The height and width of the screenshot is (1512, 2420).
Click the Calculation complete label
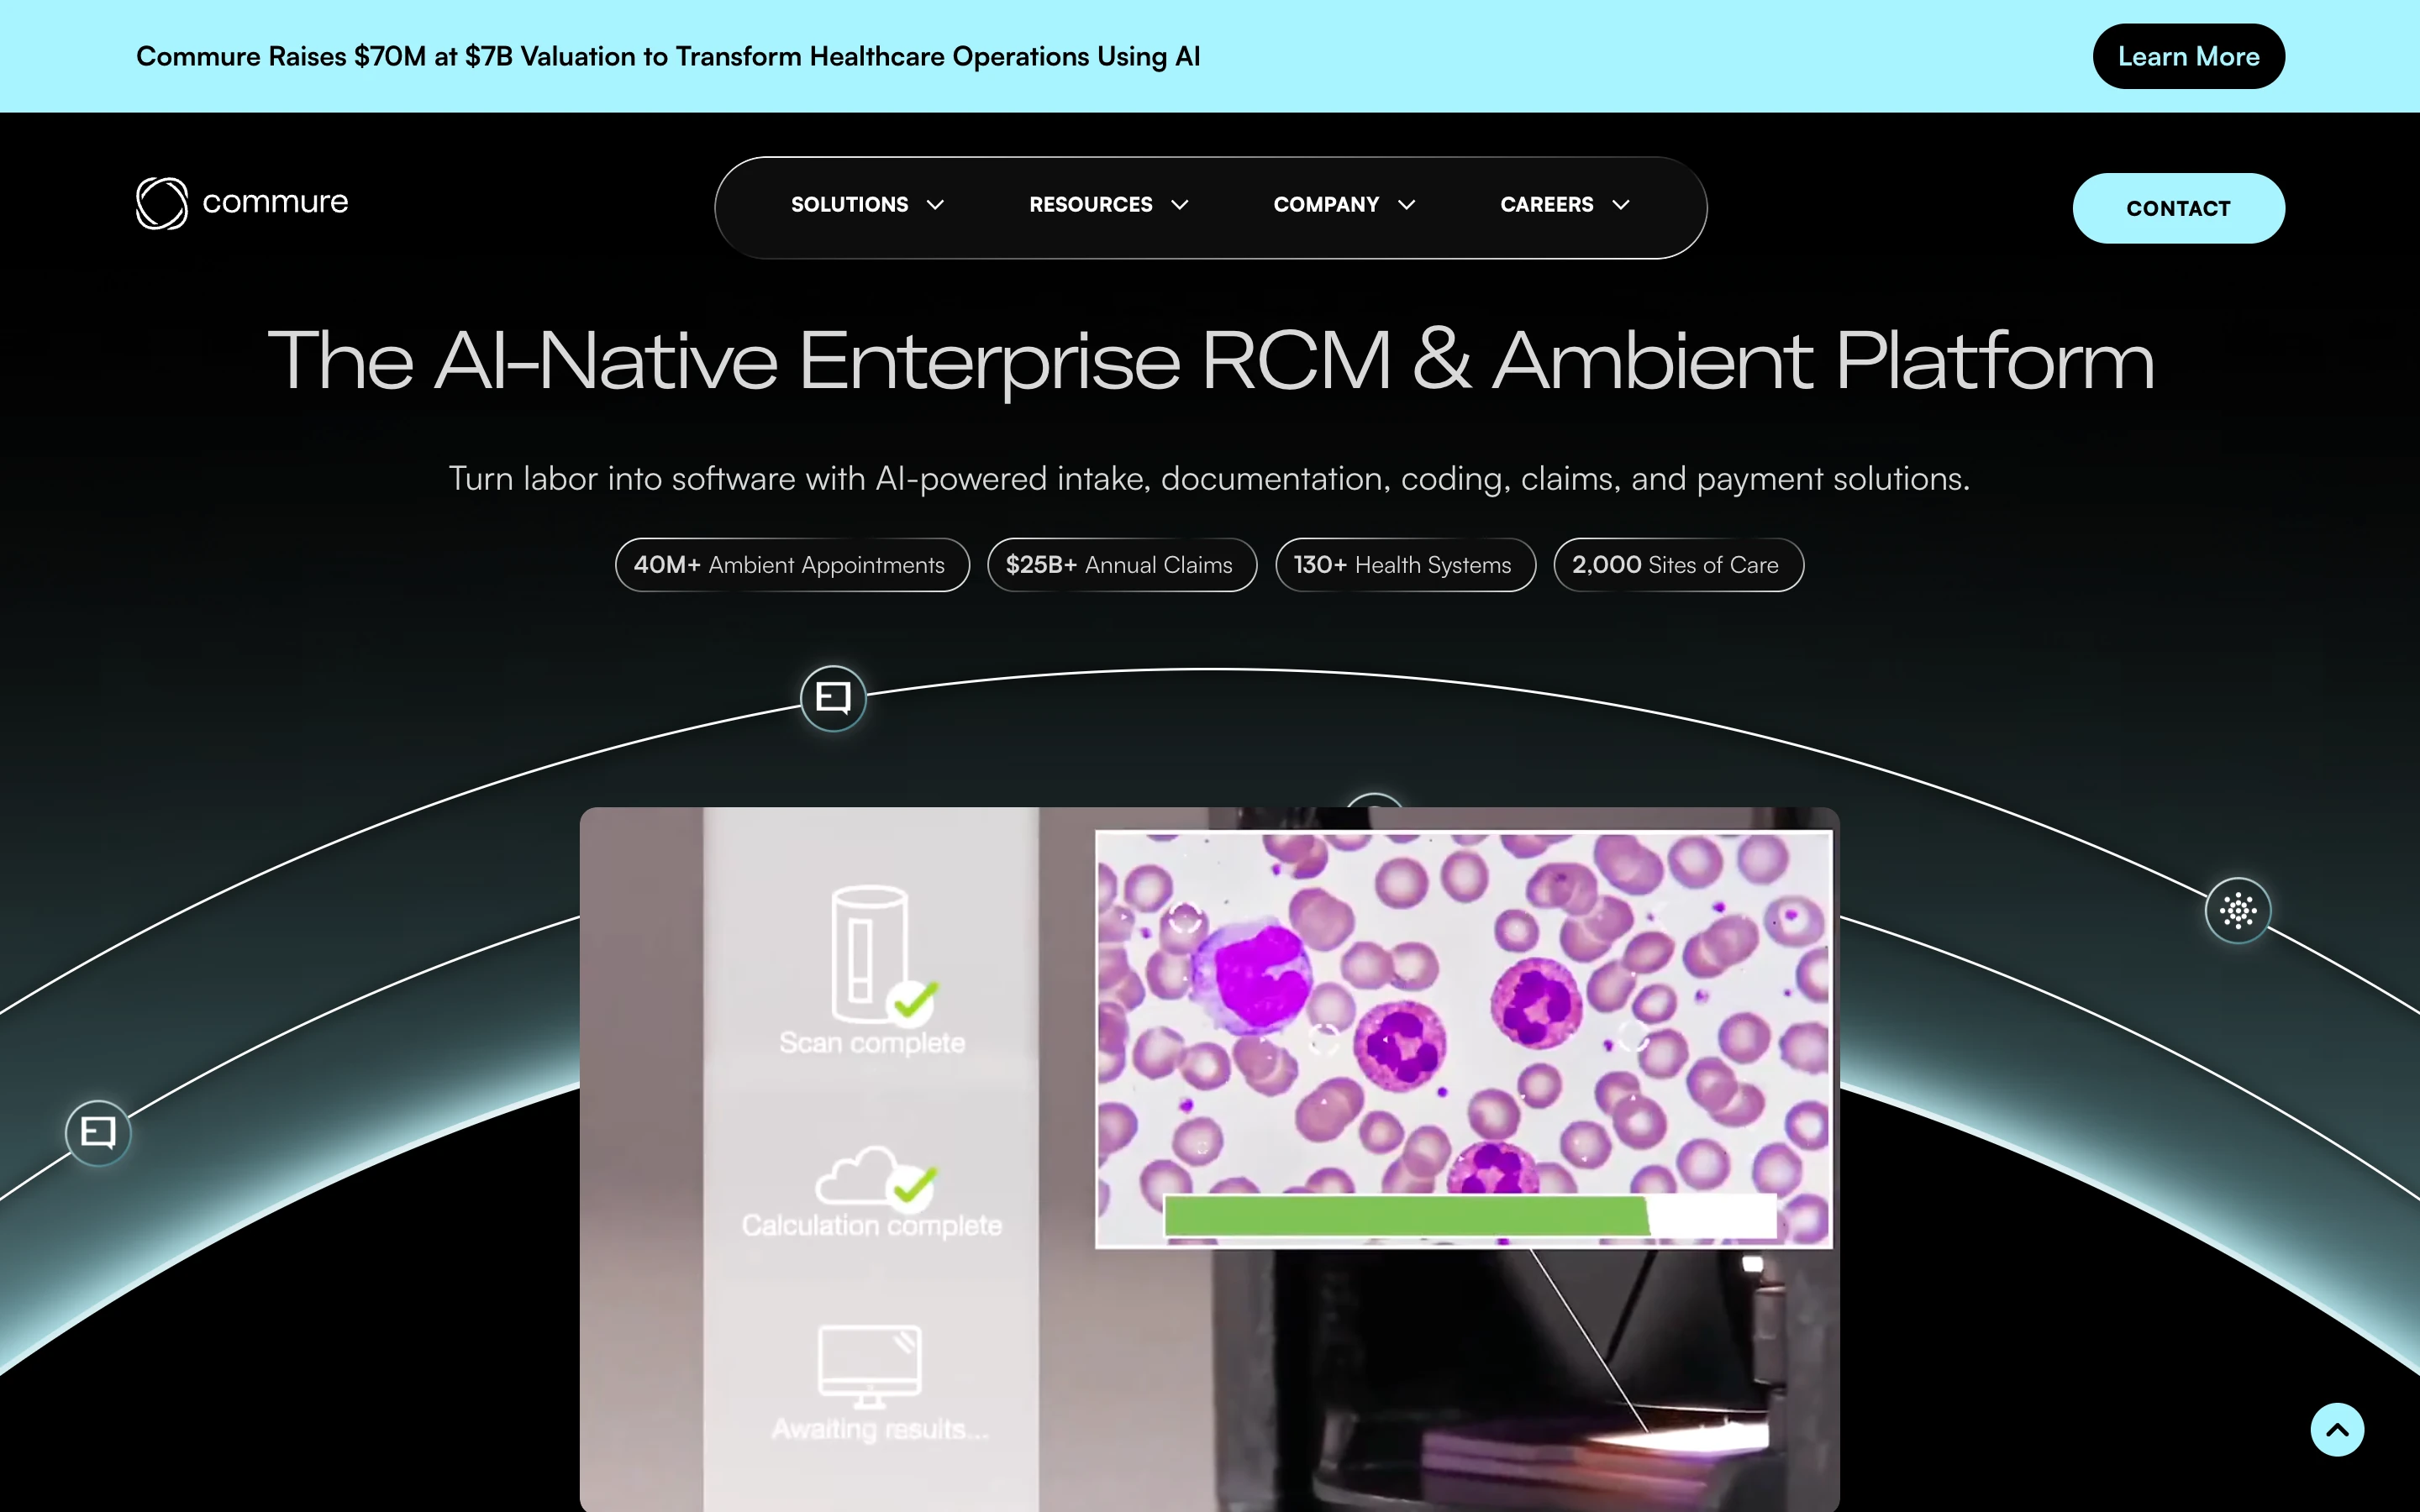872,1226
